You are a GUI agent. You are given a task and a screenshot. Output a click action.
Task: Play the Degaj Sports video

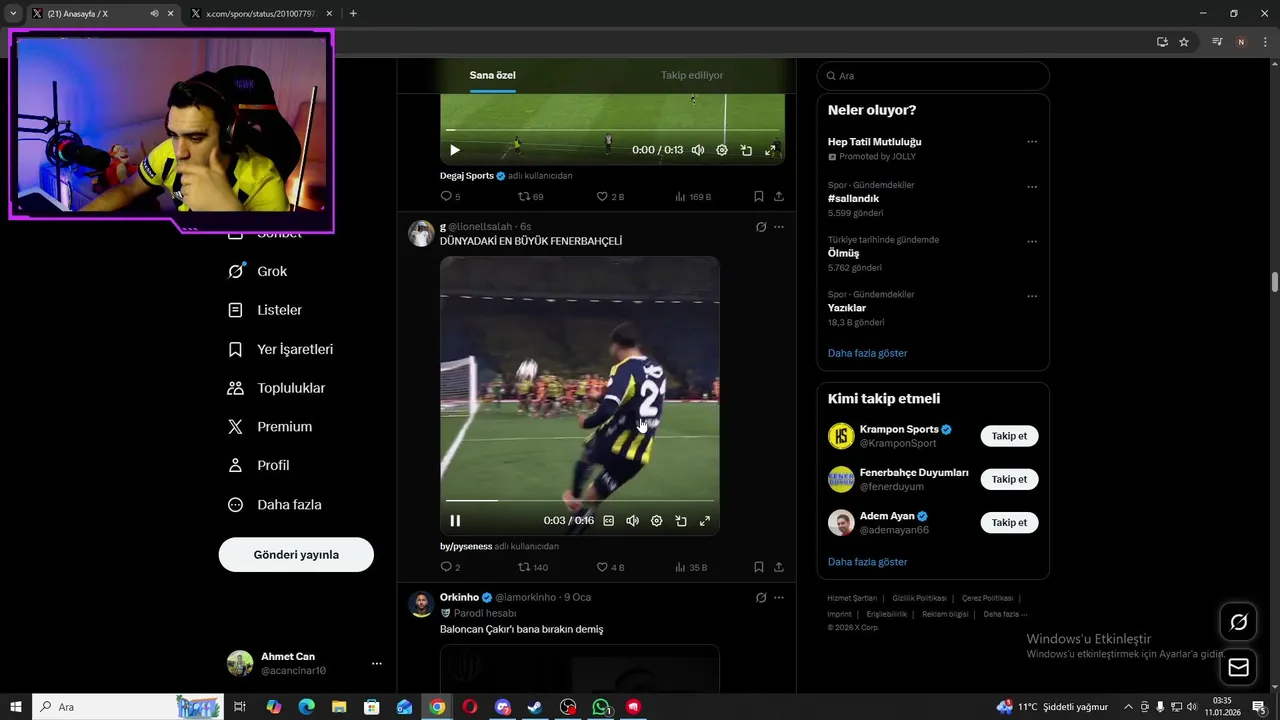(455, 150)
